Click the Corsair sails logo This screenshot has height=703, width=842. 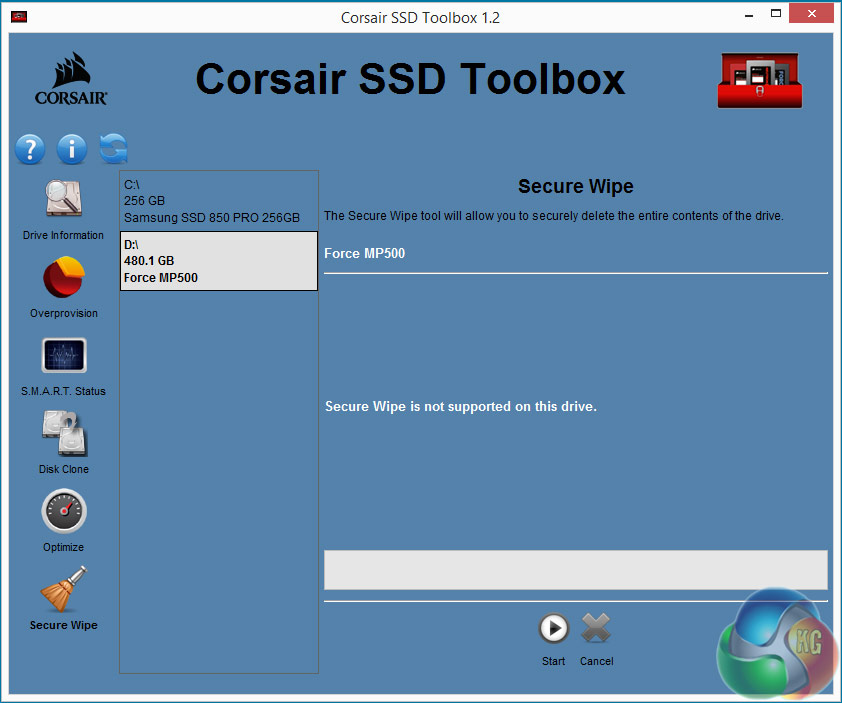(71, 79)
